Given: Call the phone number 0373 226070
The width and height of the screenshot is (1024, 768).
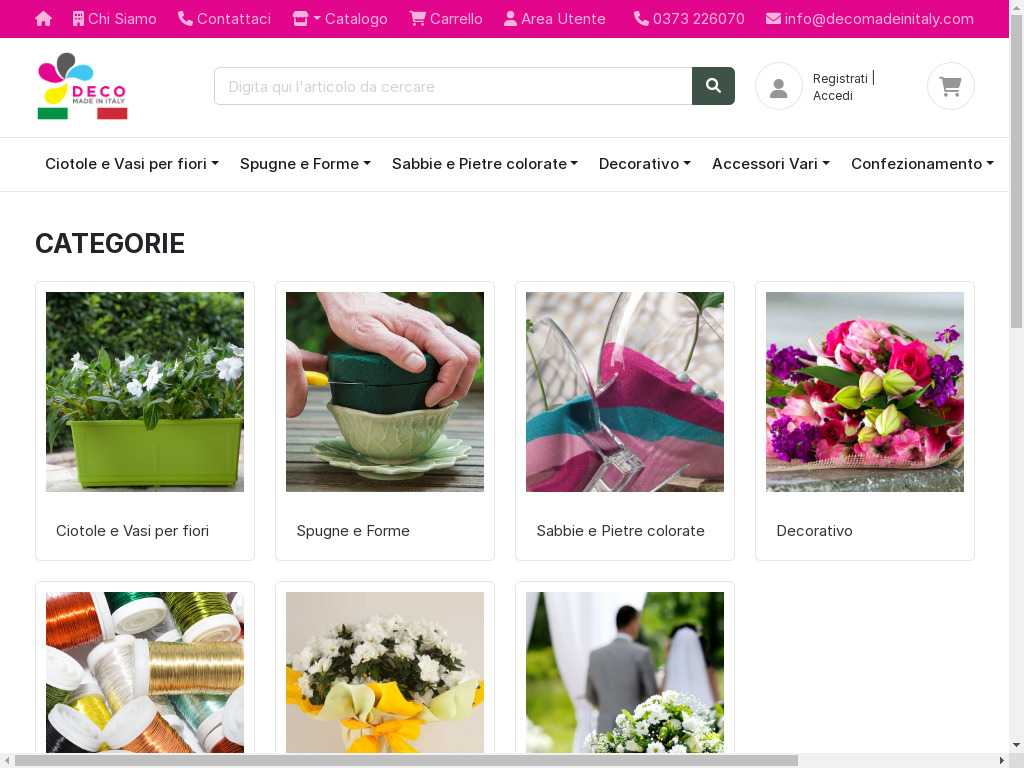Looking at the screenshot, I should coord(689,19).
